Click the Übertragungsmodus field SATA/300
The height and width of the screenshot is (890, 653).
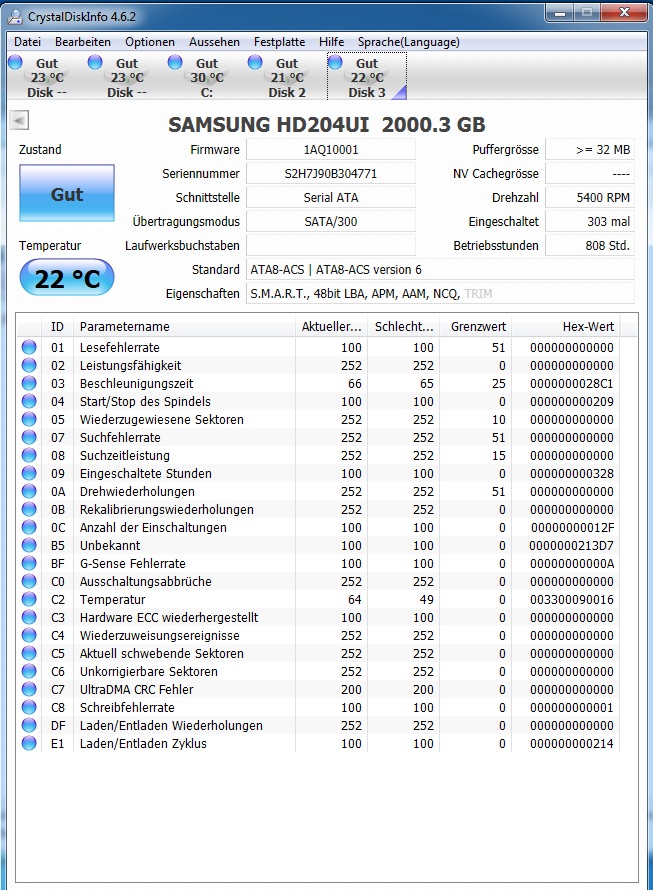(331, 221)
